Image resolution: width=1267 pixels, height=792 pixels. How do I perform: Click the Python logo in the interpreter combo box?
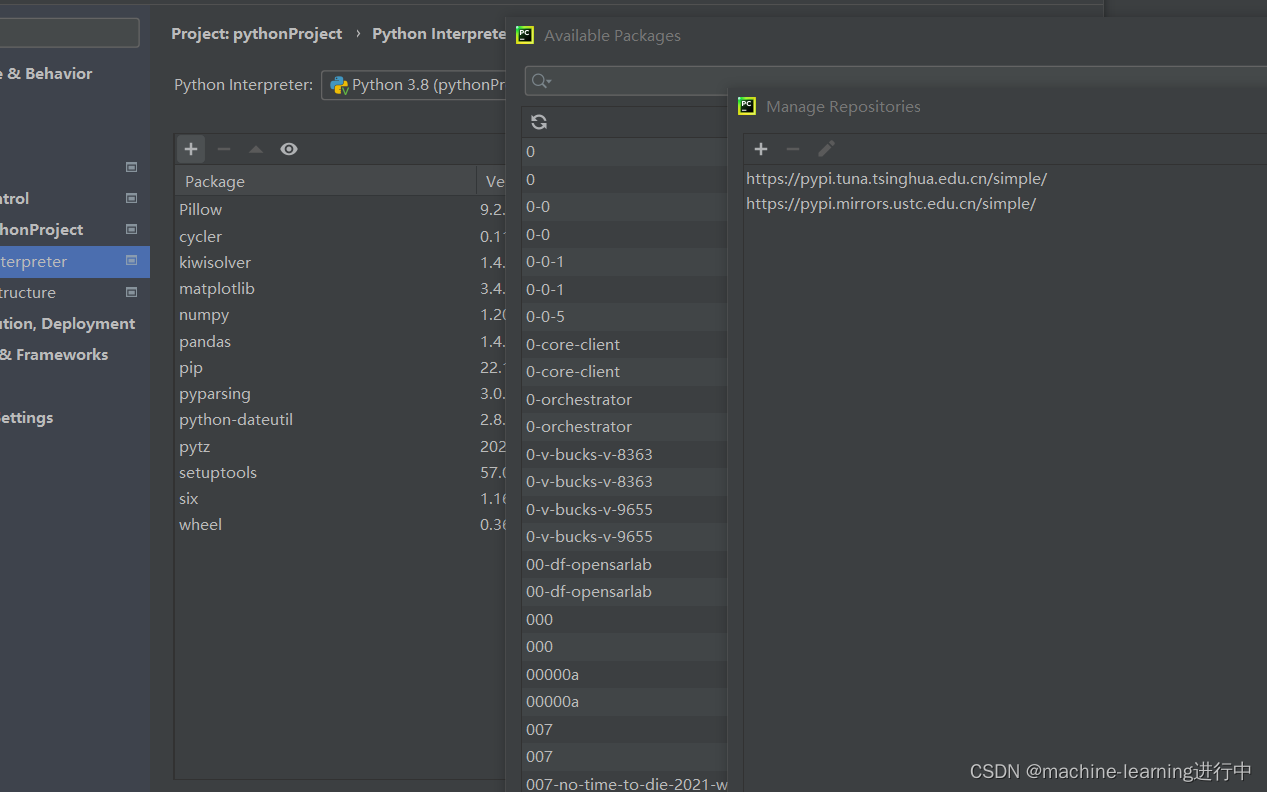tap(339, 85)
